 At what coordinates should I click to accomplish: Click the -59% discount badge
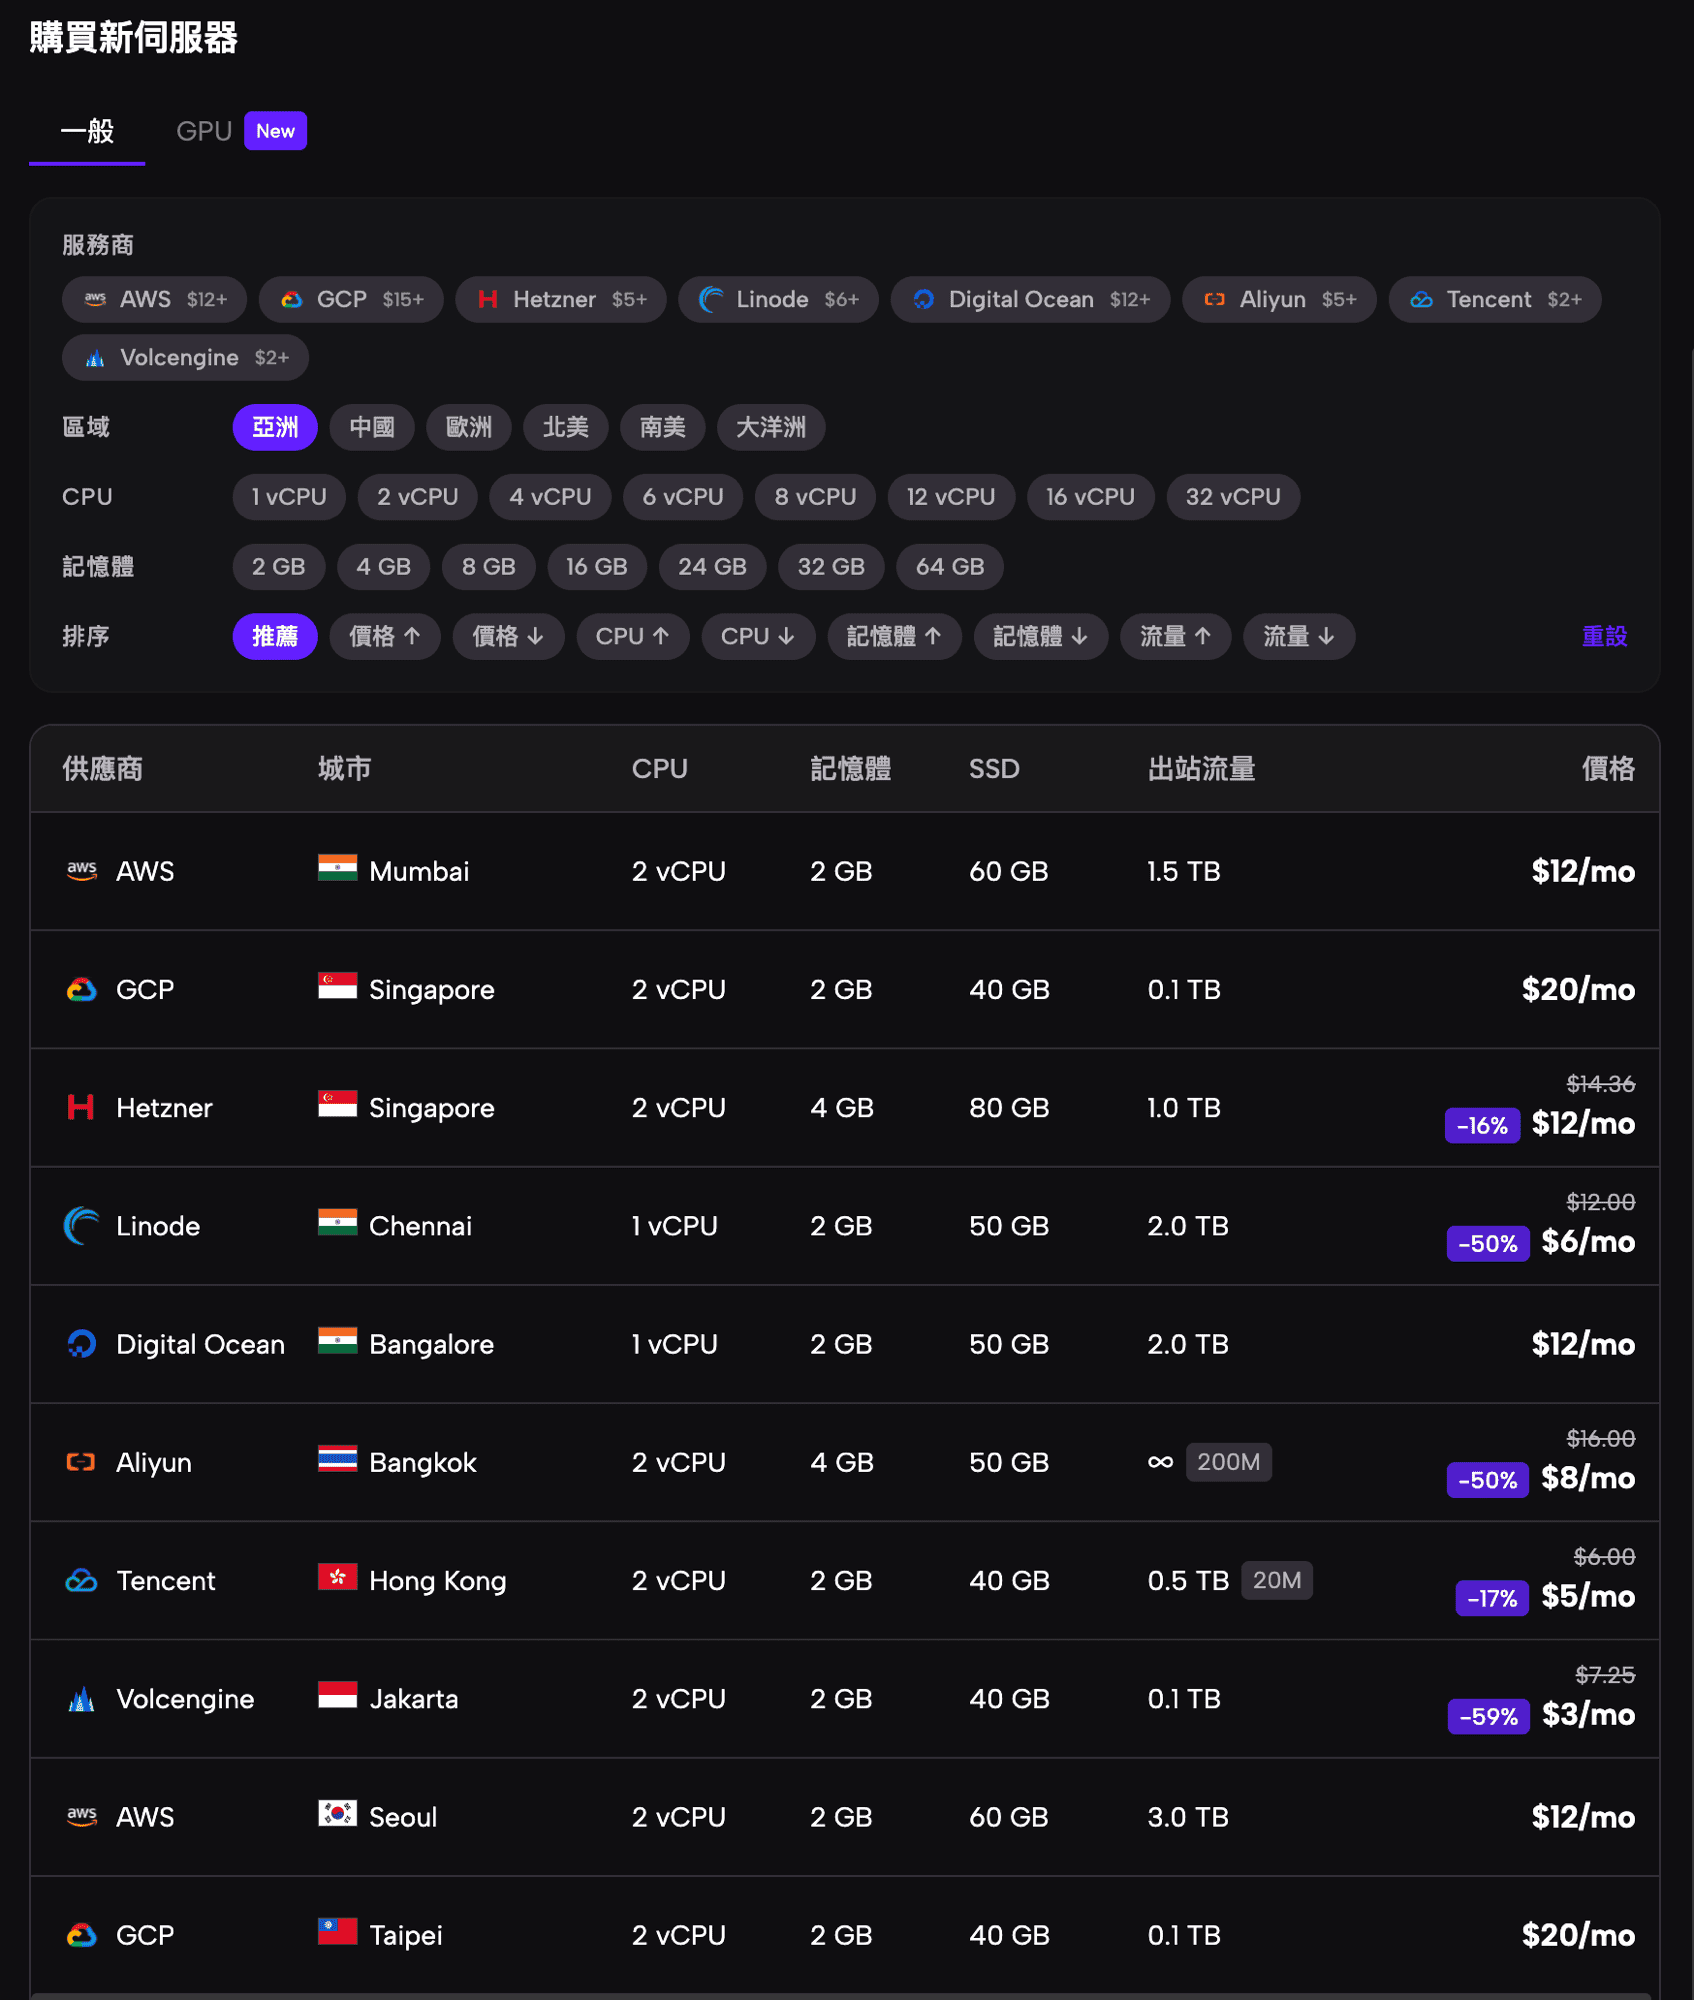coord(1489,1717)
